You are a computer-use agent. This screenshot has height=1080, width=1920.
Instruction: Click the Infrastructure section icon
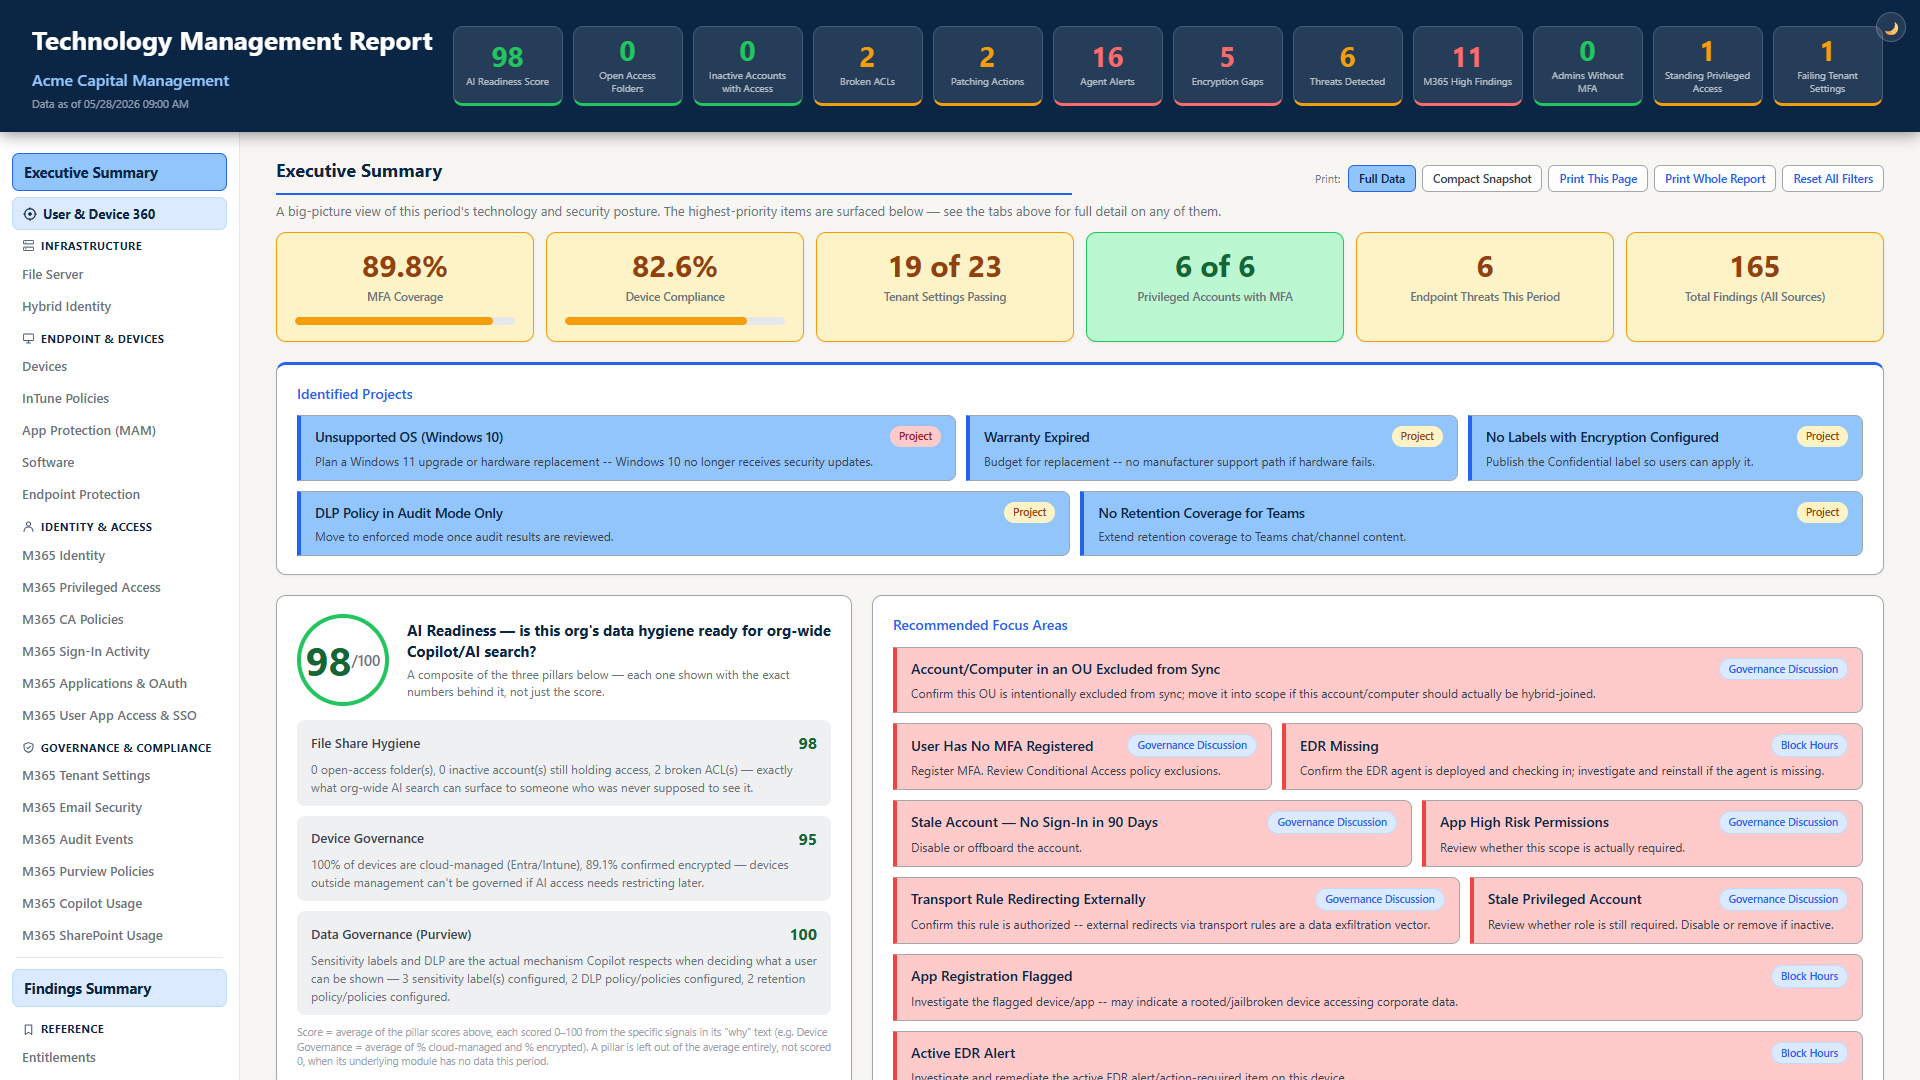[x=28, y=246]
